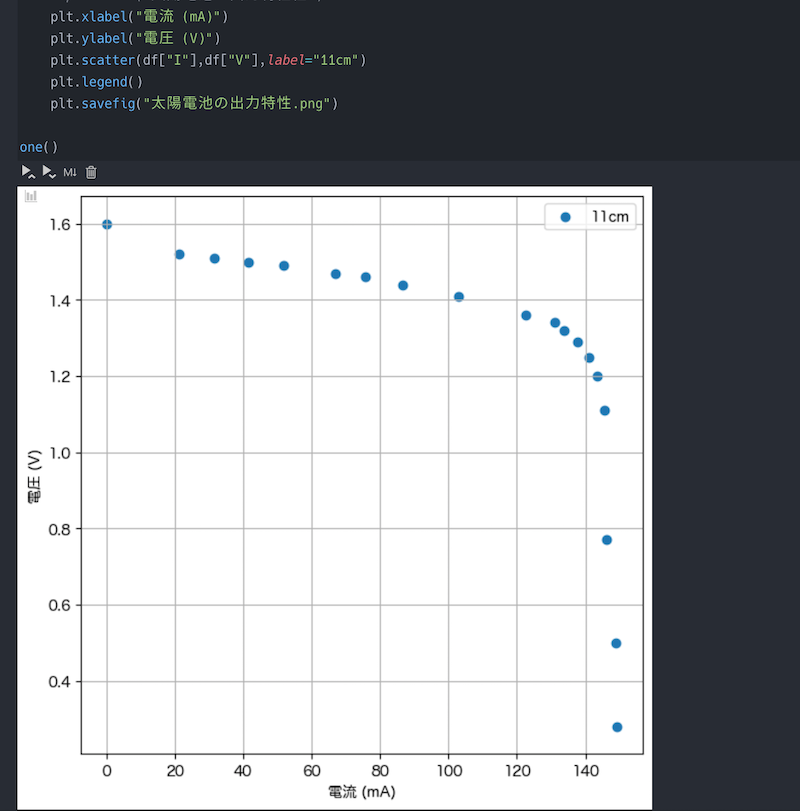This screenshot has height=811, width=800.
Task: Click the lowest scatter point near 0.3 V
Action: pos(618,727)
